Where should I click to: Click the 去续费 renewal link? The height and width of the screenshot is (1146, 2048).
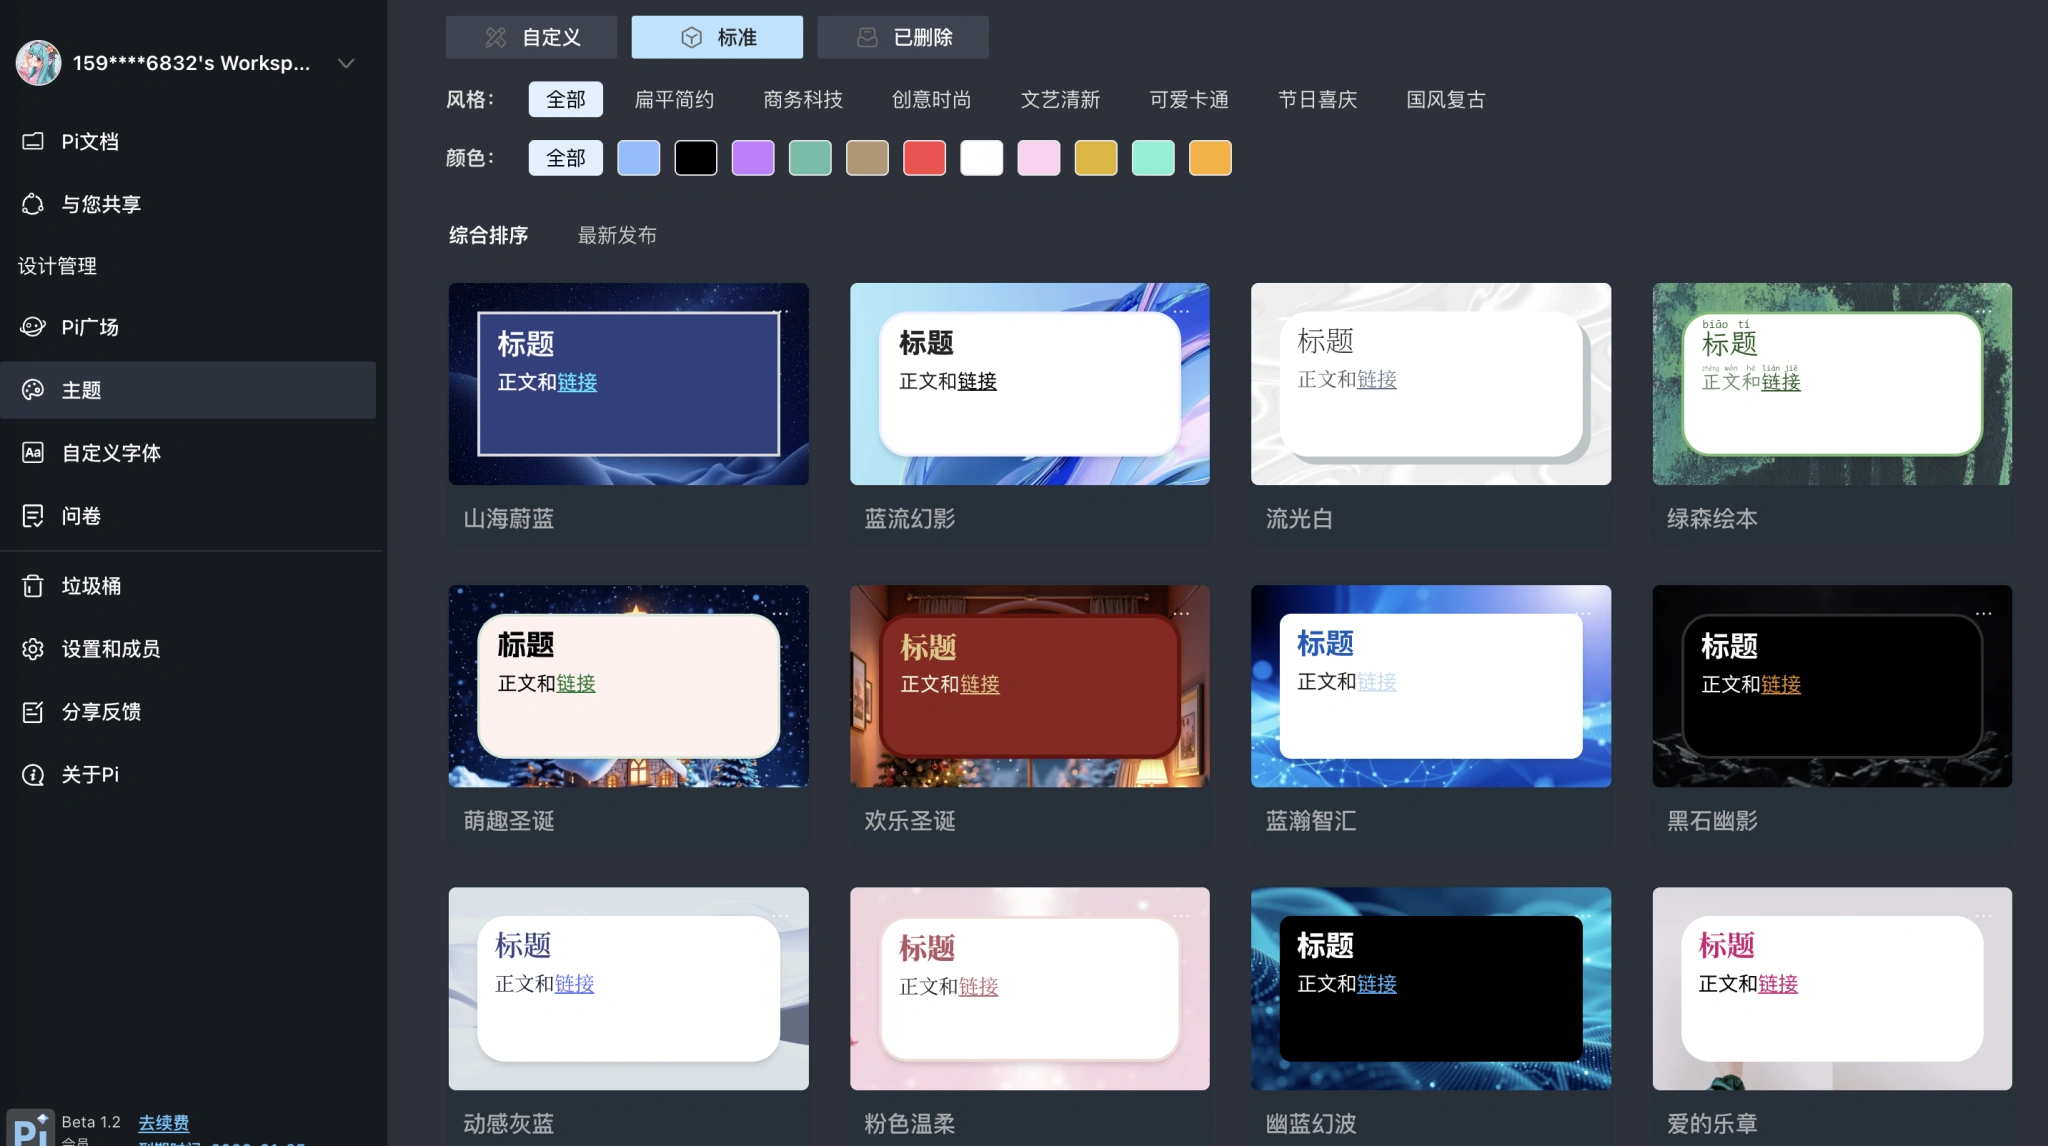163,1122
